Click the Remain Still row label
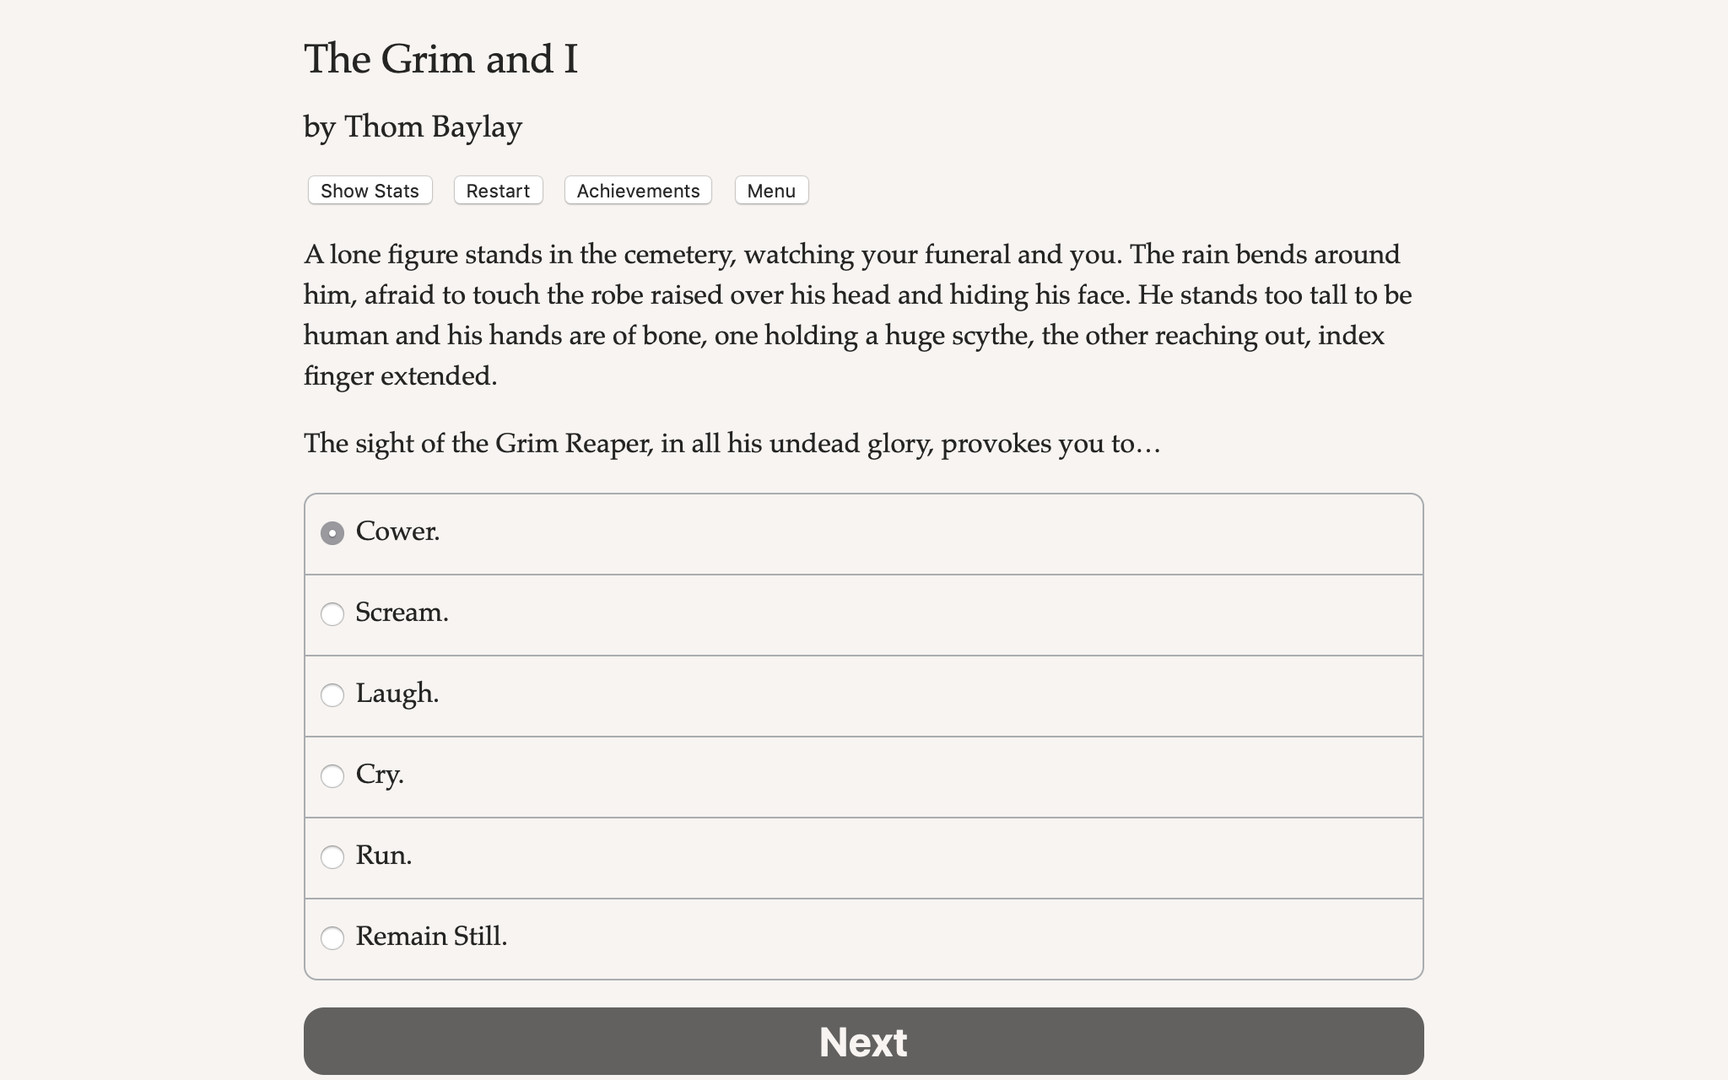1728x1080 pixels. 431,937
